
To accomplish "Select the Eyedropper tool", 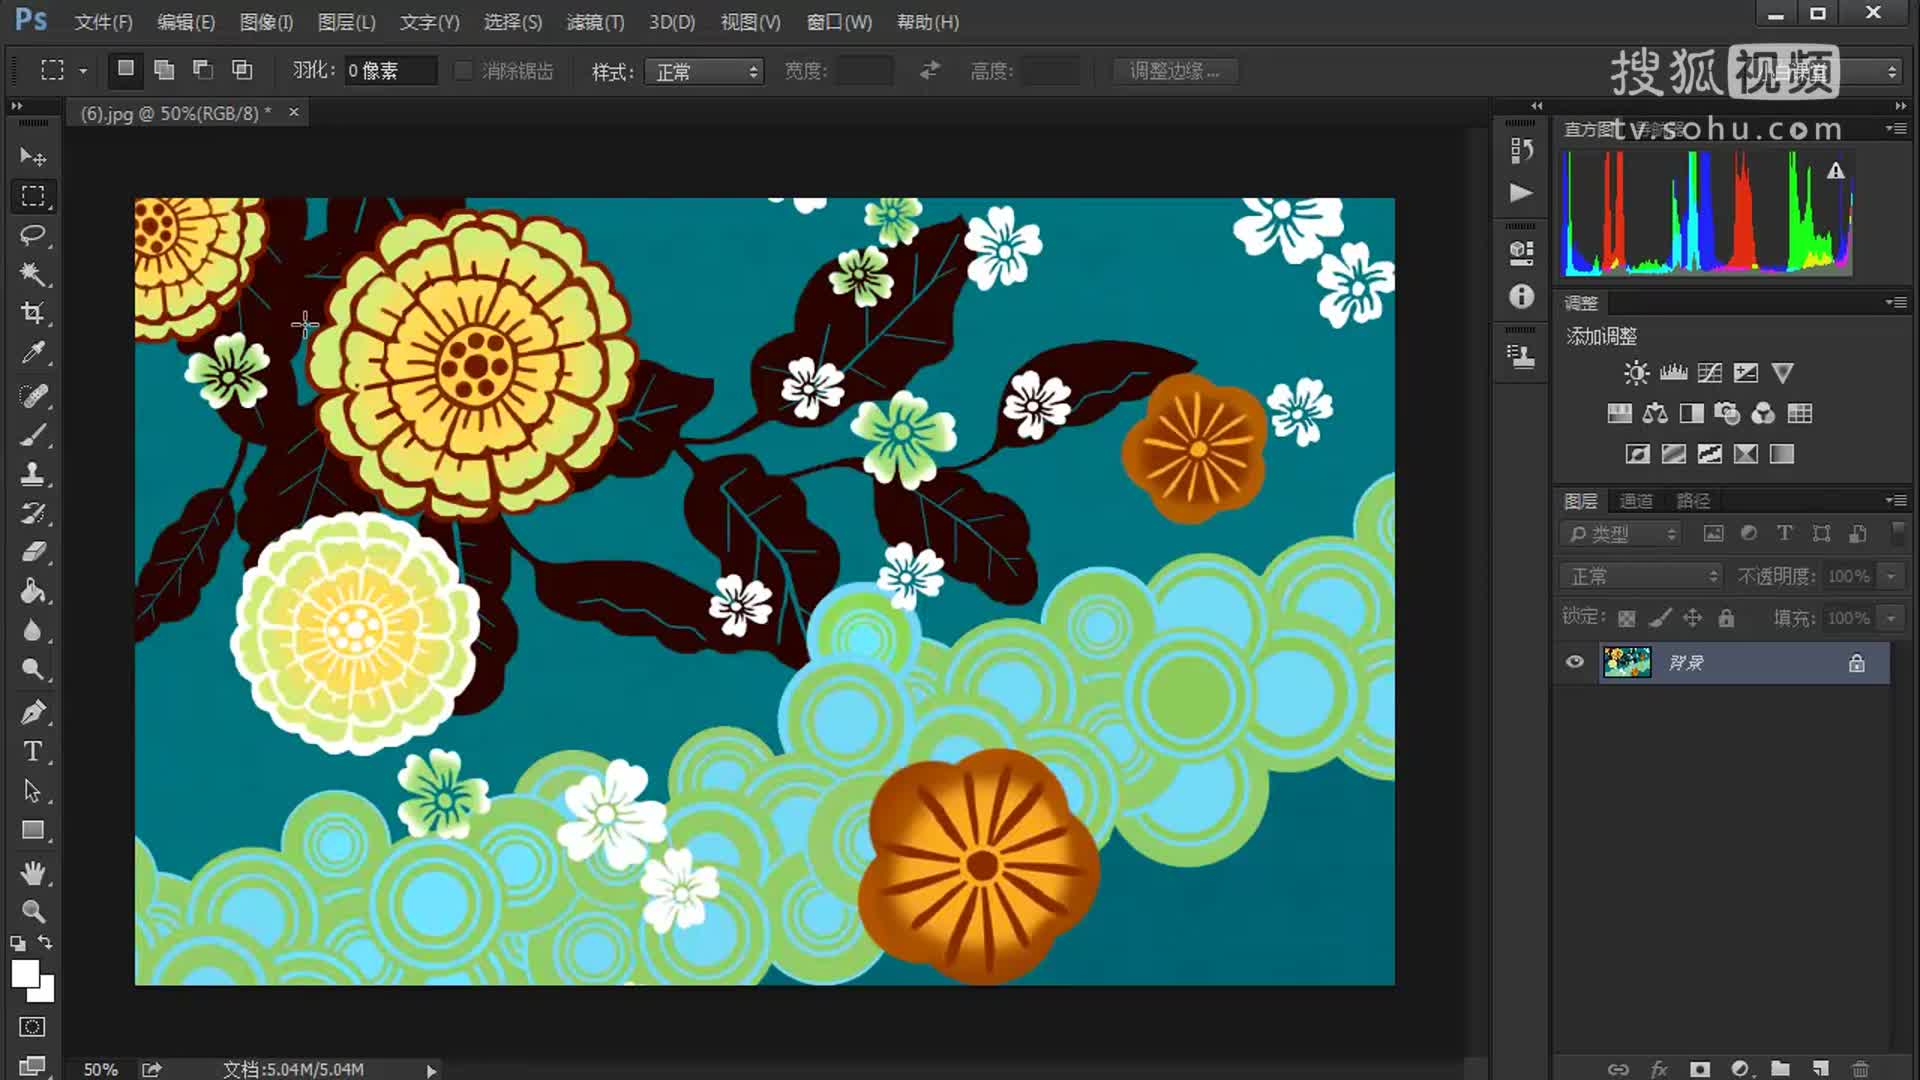I will [33, 352].
